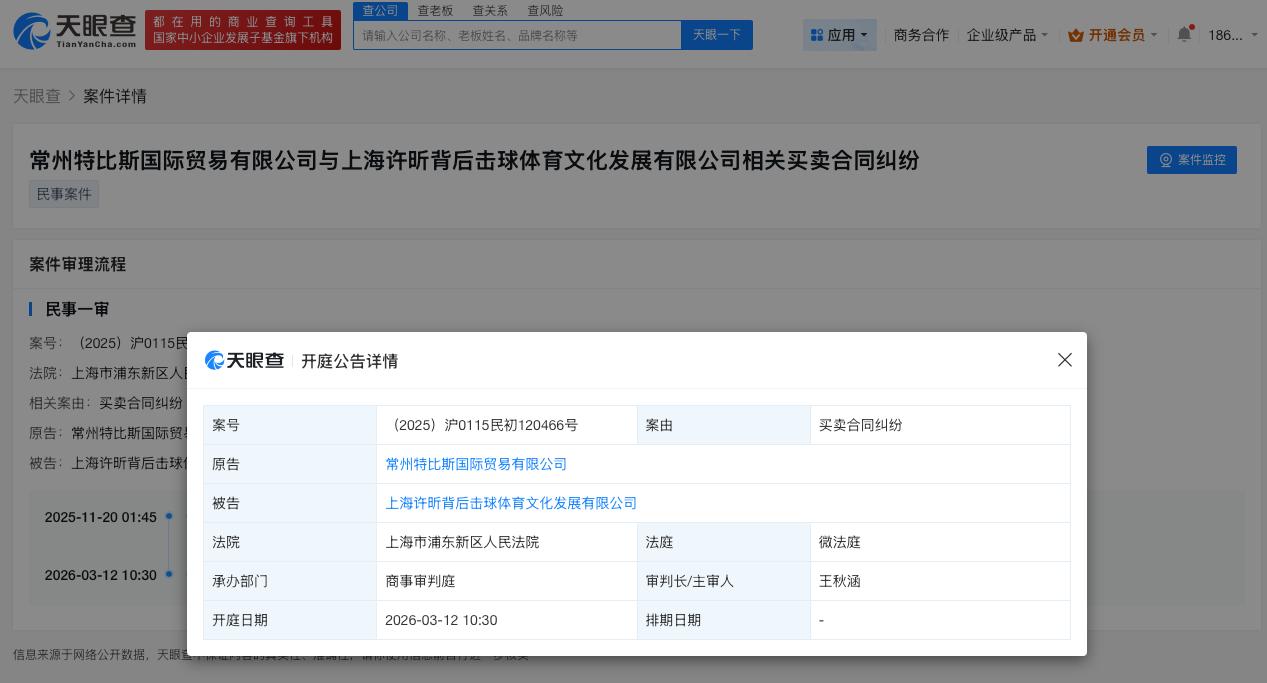Click timeline entry 2026-03-12 10:30
1267x683 pixels.
click(101, 575)
